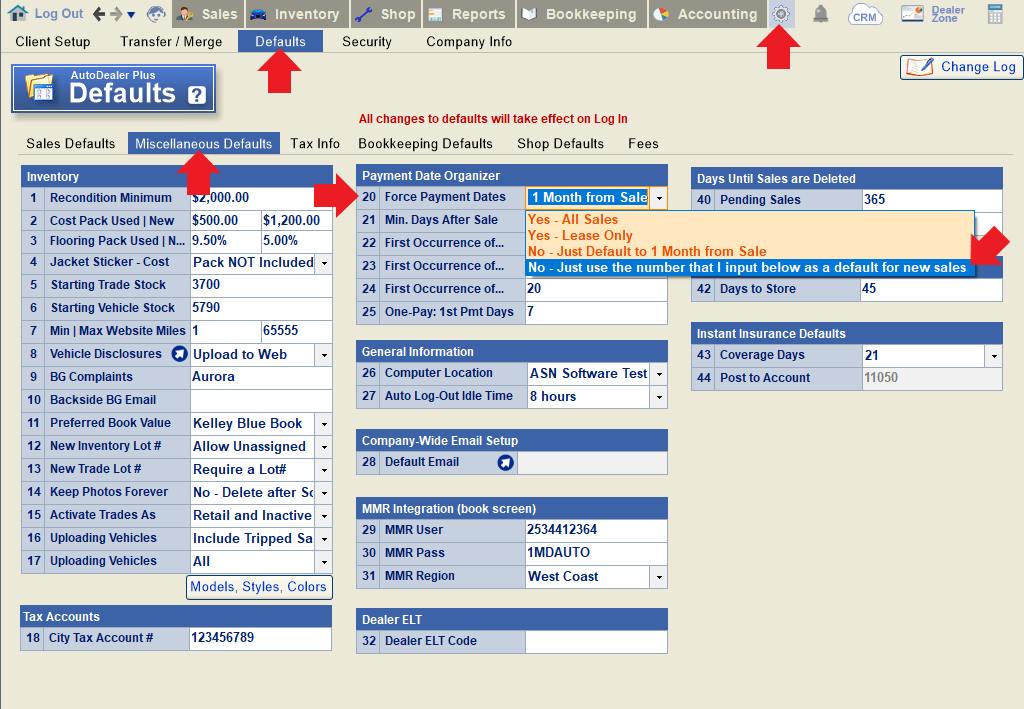
Task: Open the calculator icon
Action: coord(995,14)
